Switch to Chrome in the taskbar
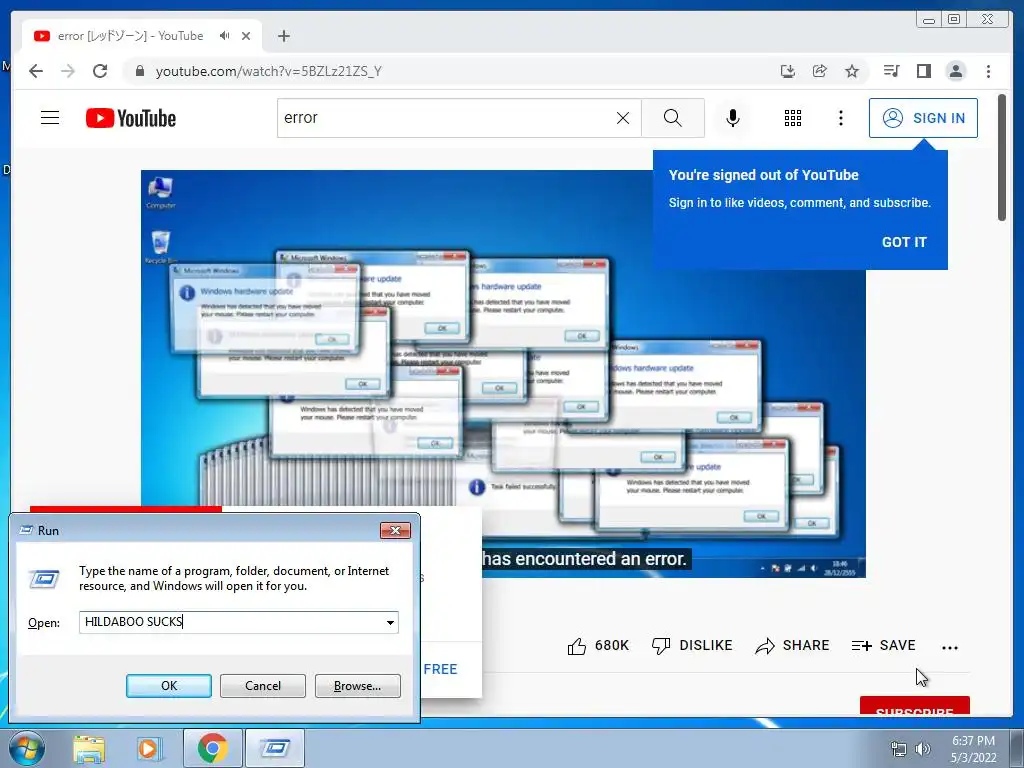Image resolution: width=1024 pixels, height=768 pixels. tap(212, 748)
